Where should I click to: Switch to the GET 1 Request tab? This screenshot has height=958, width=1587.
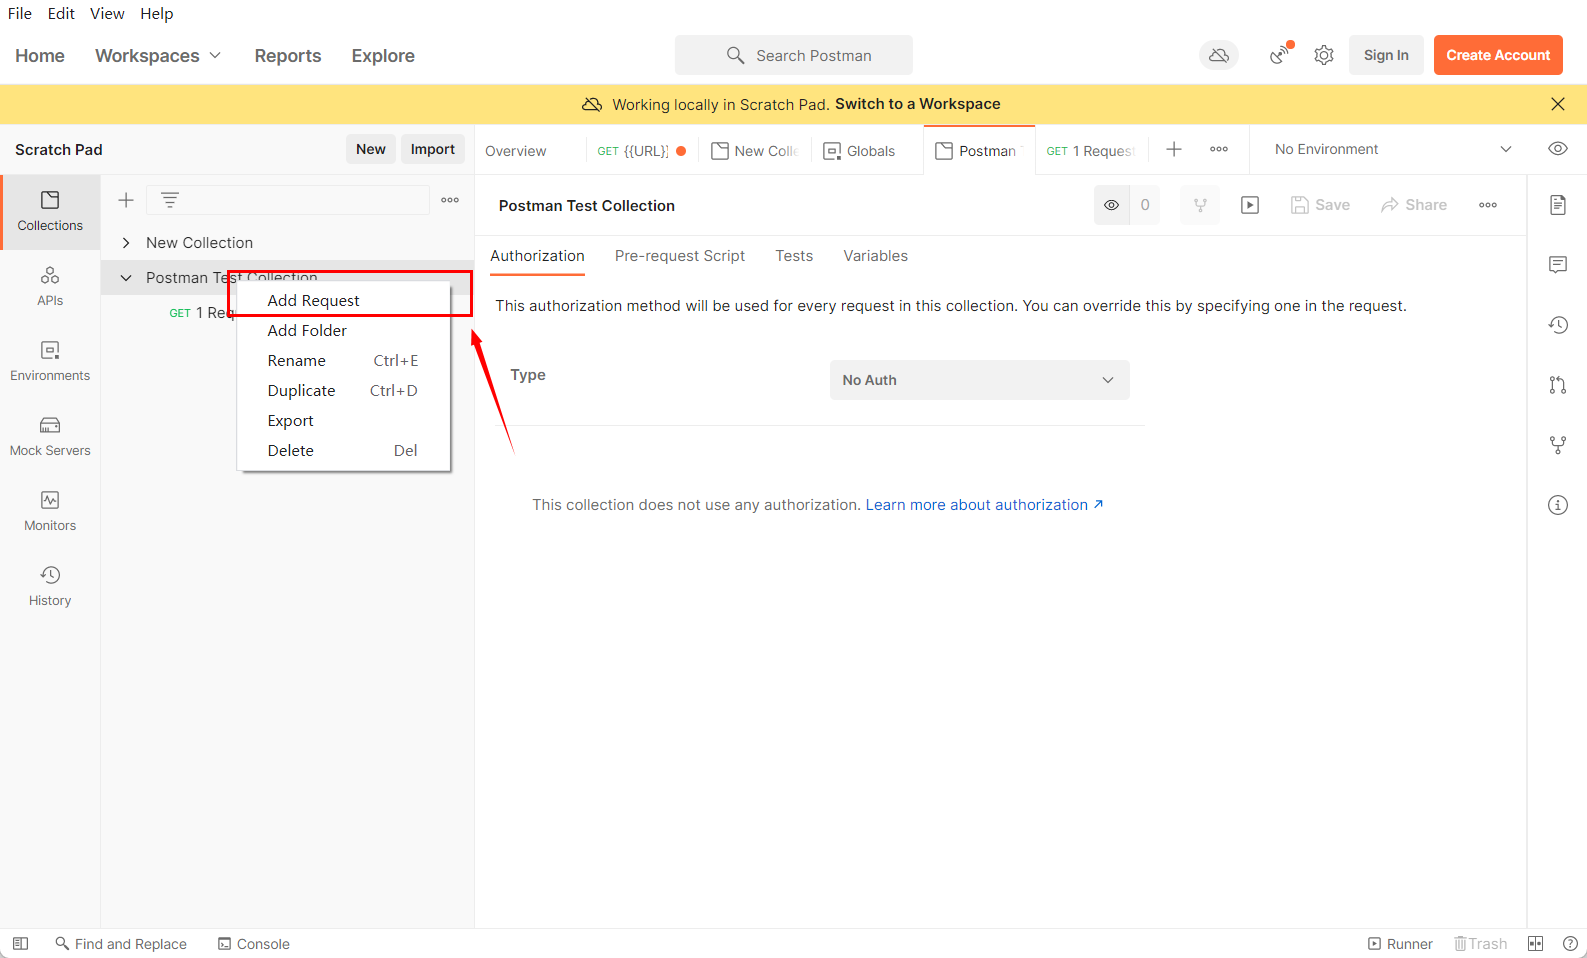pyautogui.click(x=1090, y=151)
